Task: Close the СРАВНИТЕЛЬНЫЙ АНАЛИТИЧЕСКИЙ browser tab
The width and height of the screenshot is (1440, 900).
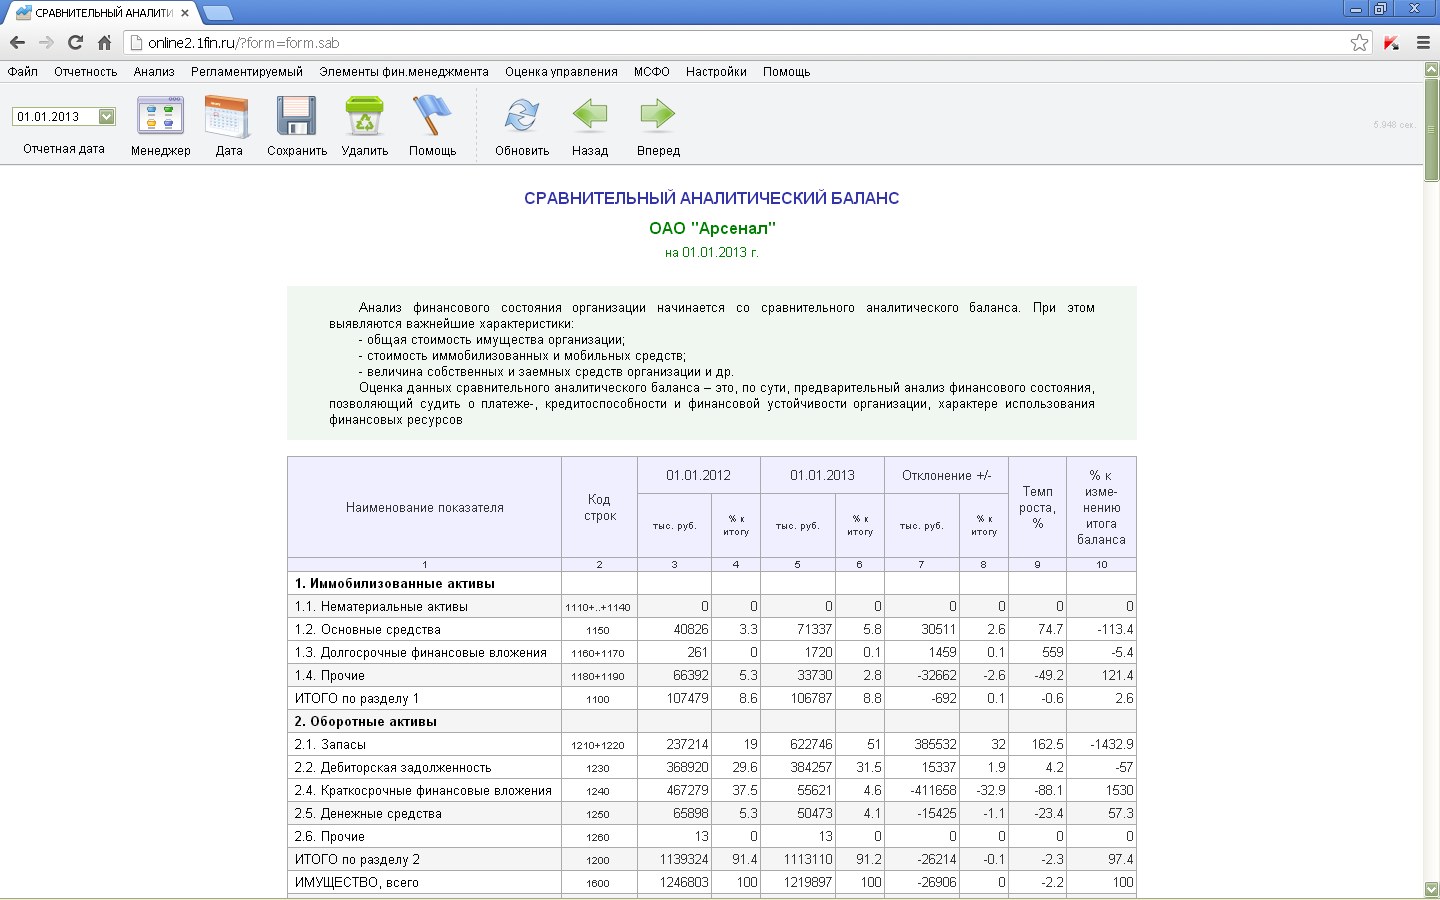Action: click(x=185, y=13)
